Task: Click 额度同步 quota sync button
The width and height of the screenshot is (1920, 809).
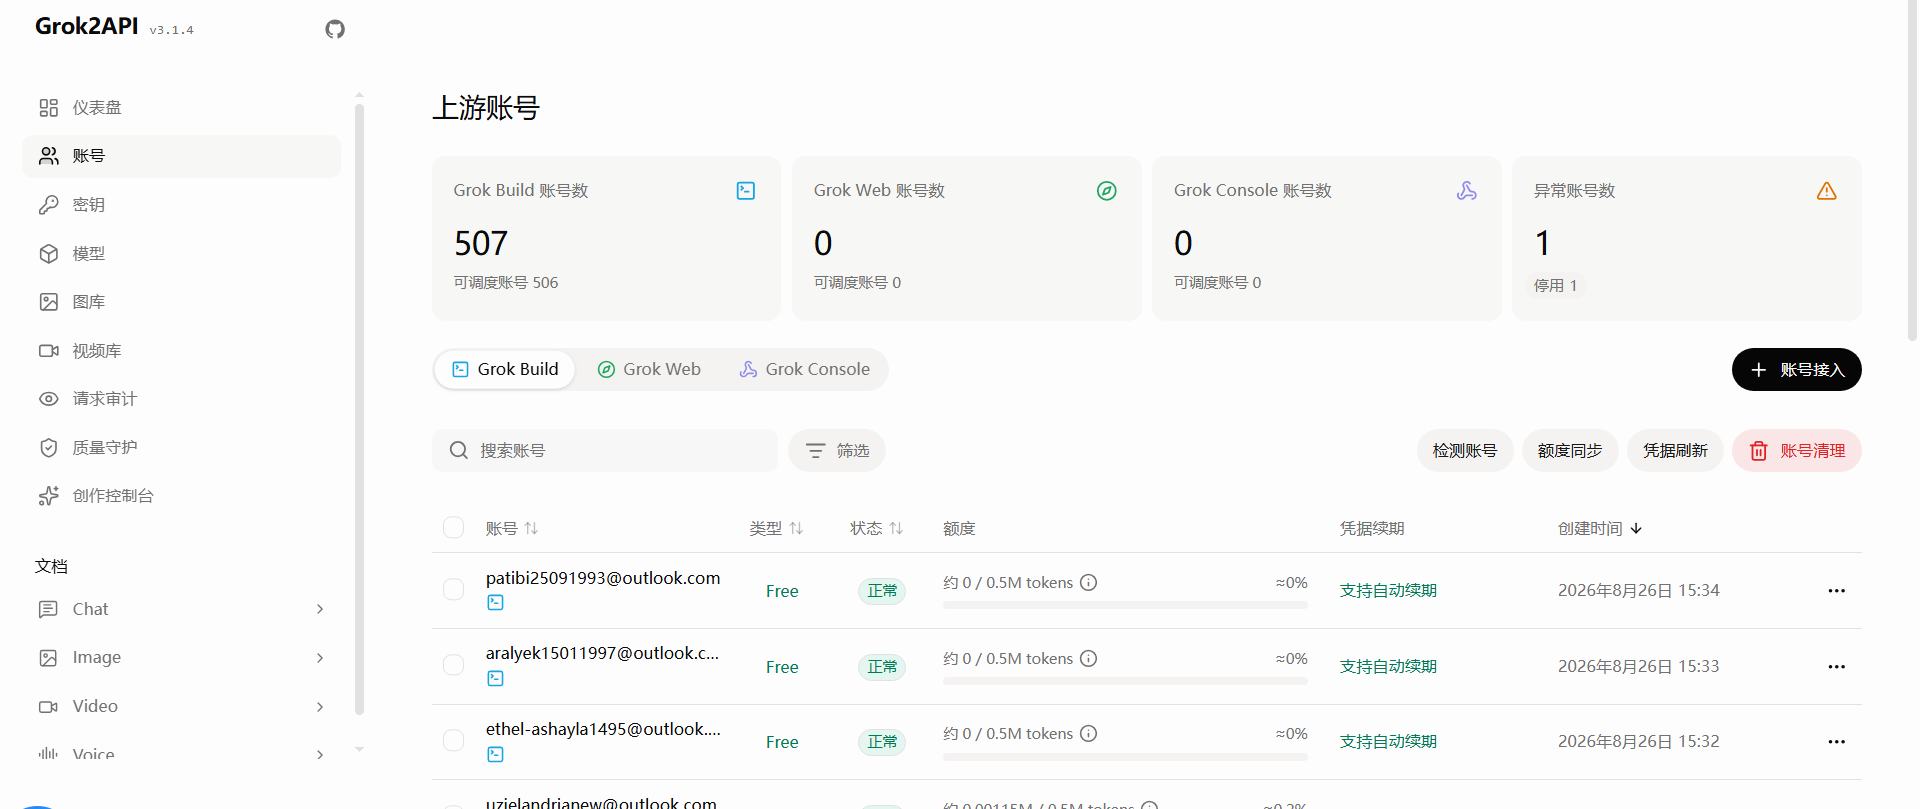Action: [x=1570, y=451]
